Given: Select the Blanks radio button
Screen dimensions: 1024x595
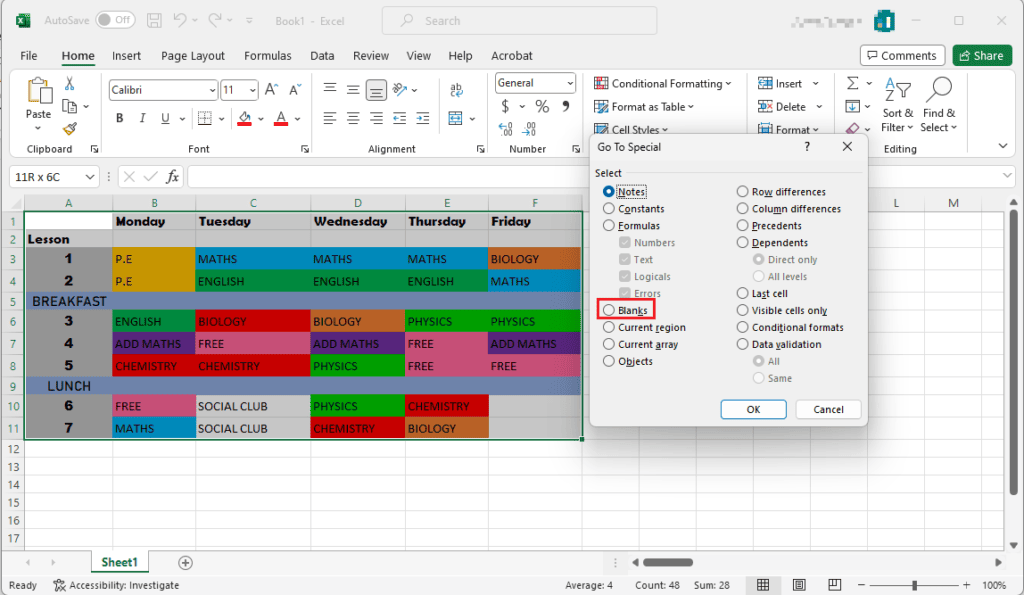Looking at the screenshot, I should pos(609,310).
